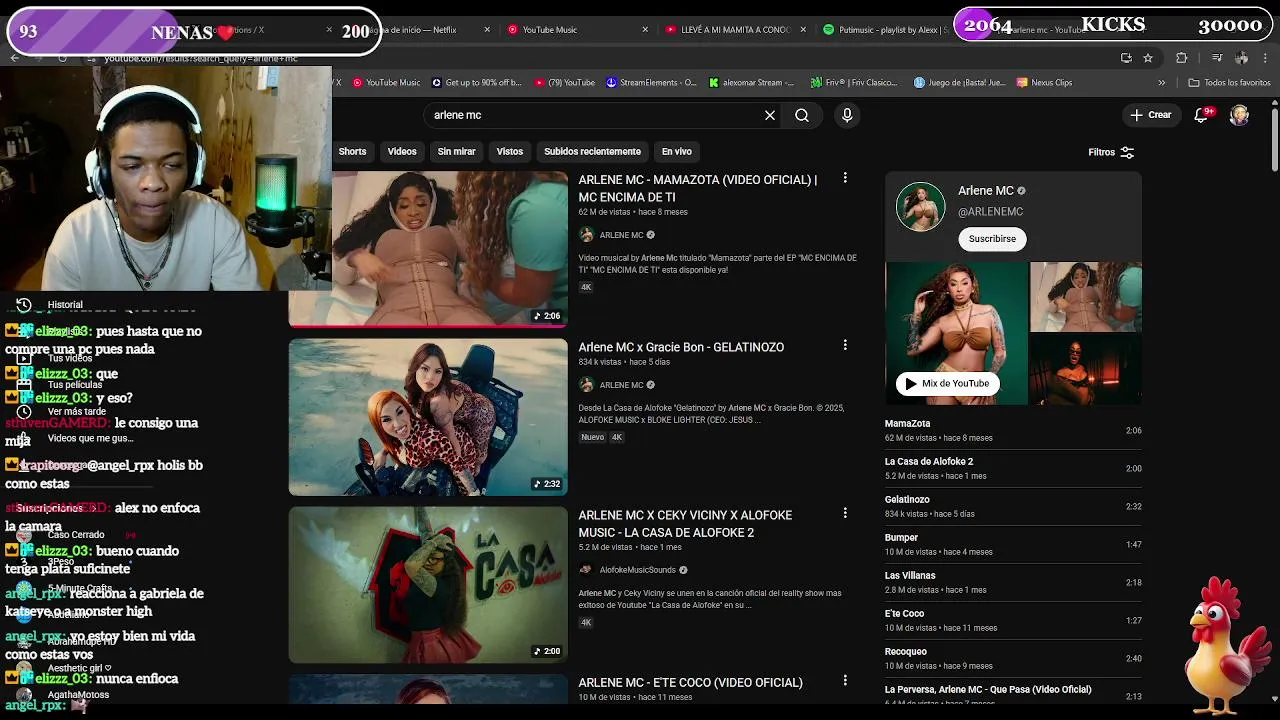The image size is (1280, 720).
Task: Open the Nexus Clips bookmark
Action: (x=1044, y=83)
